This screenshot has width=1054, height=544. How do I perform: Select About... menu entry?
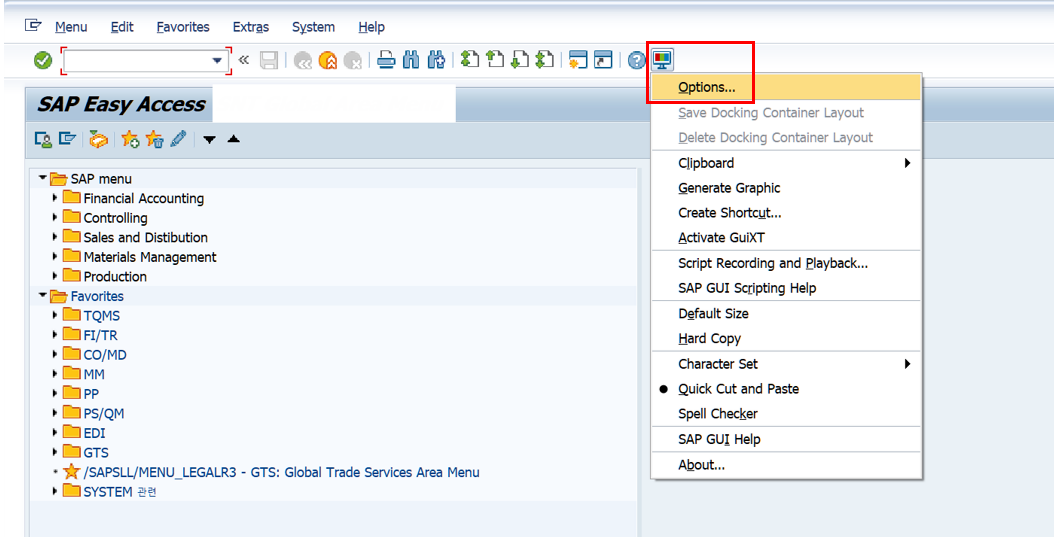(786, 465)
